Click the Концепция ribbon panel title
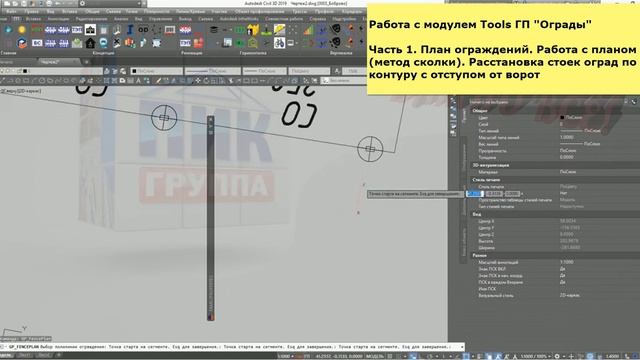Image resolution: width=640 pixels, height=360 pixels. (103, 53)
